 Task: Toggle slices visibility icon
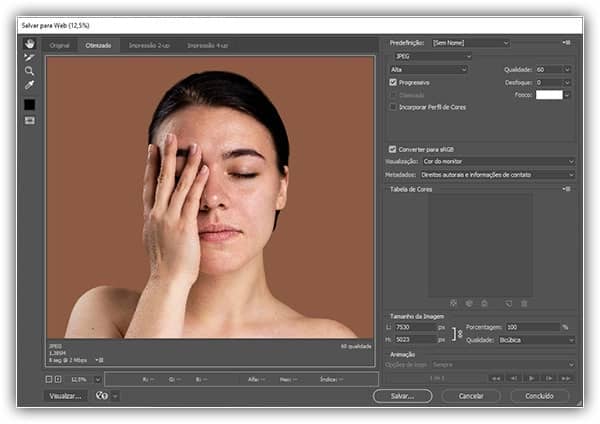point(29,121)
